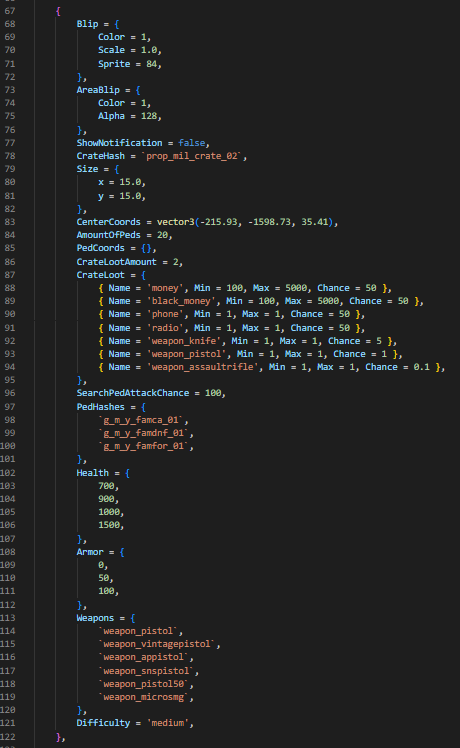The image size is (460, 748).
Task: Click the `weapon_snspistol` entry
Action: [x=146, y=671]
